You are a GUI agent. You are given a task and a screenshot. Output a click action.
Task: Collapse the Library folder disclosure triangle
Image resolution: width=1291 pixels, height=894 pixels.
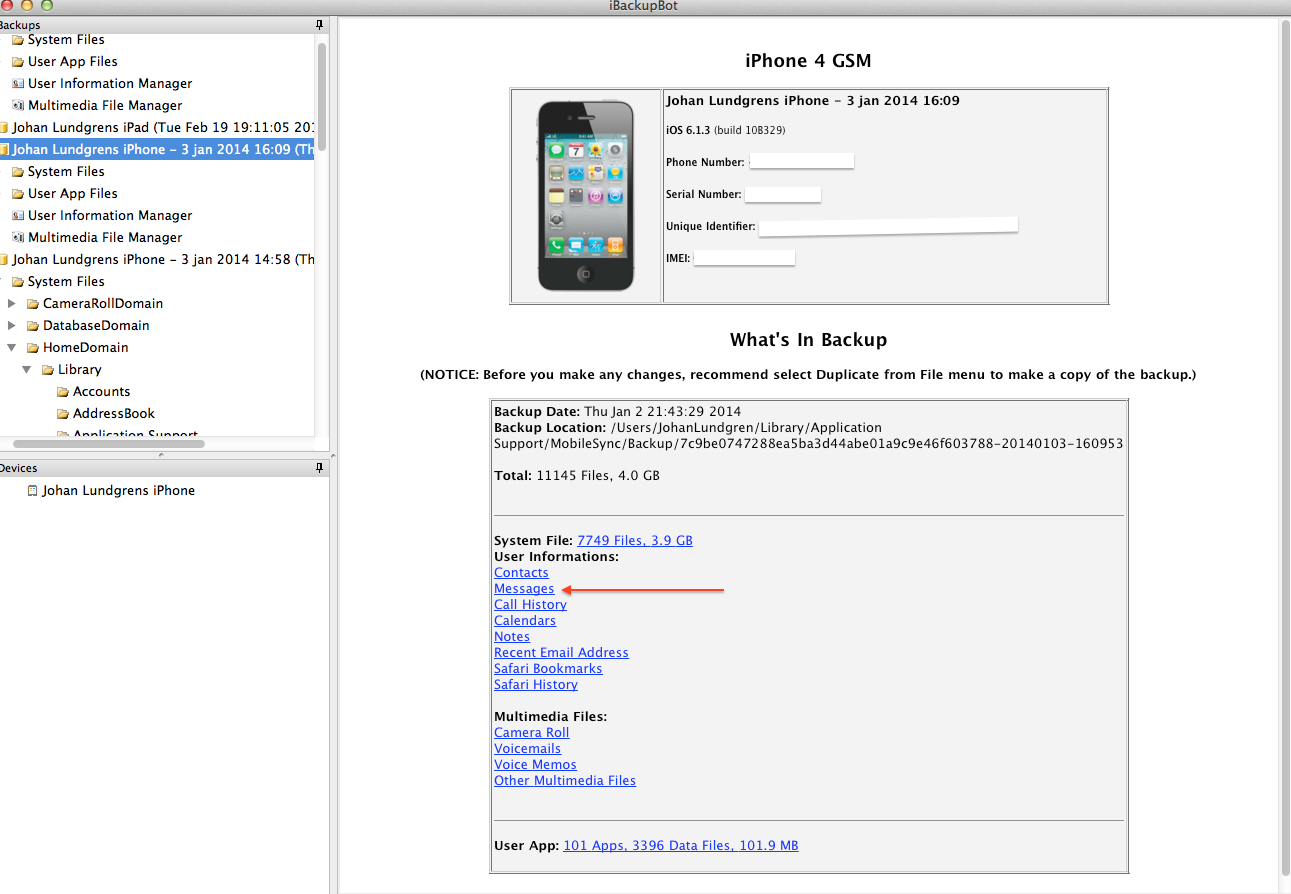pos(26,370)
